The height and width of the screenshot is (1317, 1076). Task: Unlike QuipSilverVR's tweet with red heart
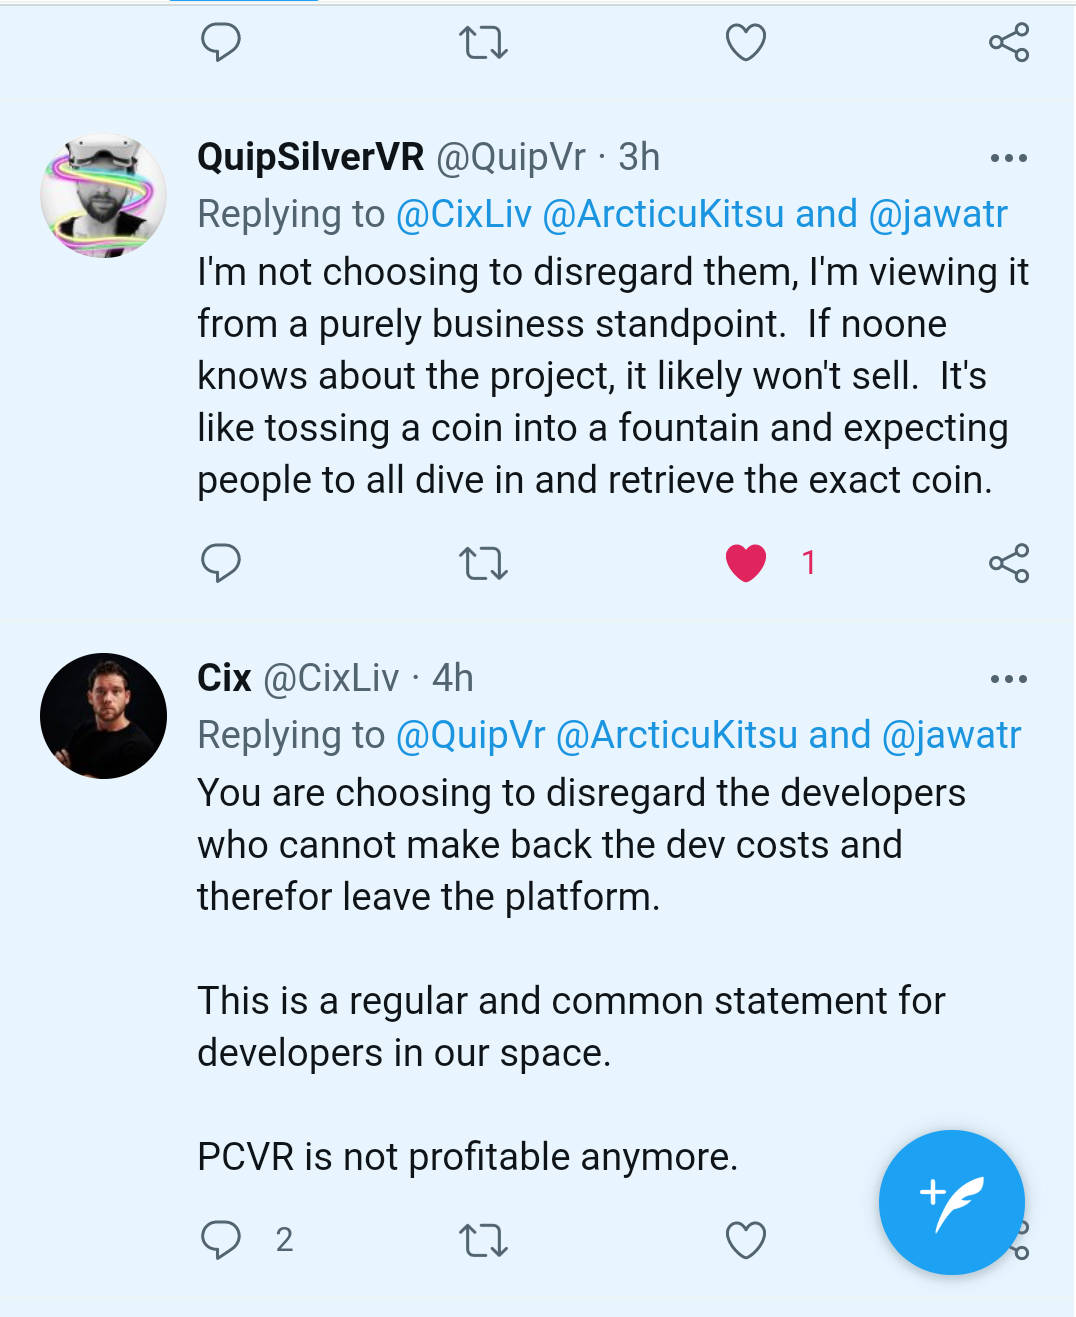(x=746, y=563)
